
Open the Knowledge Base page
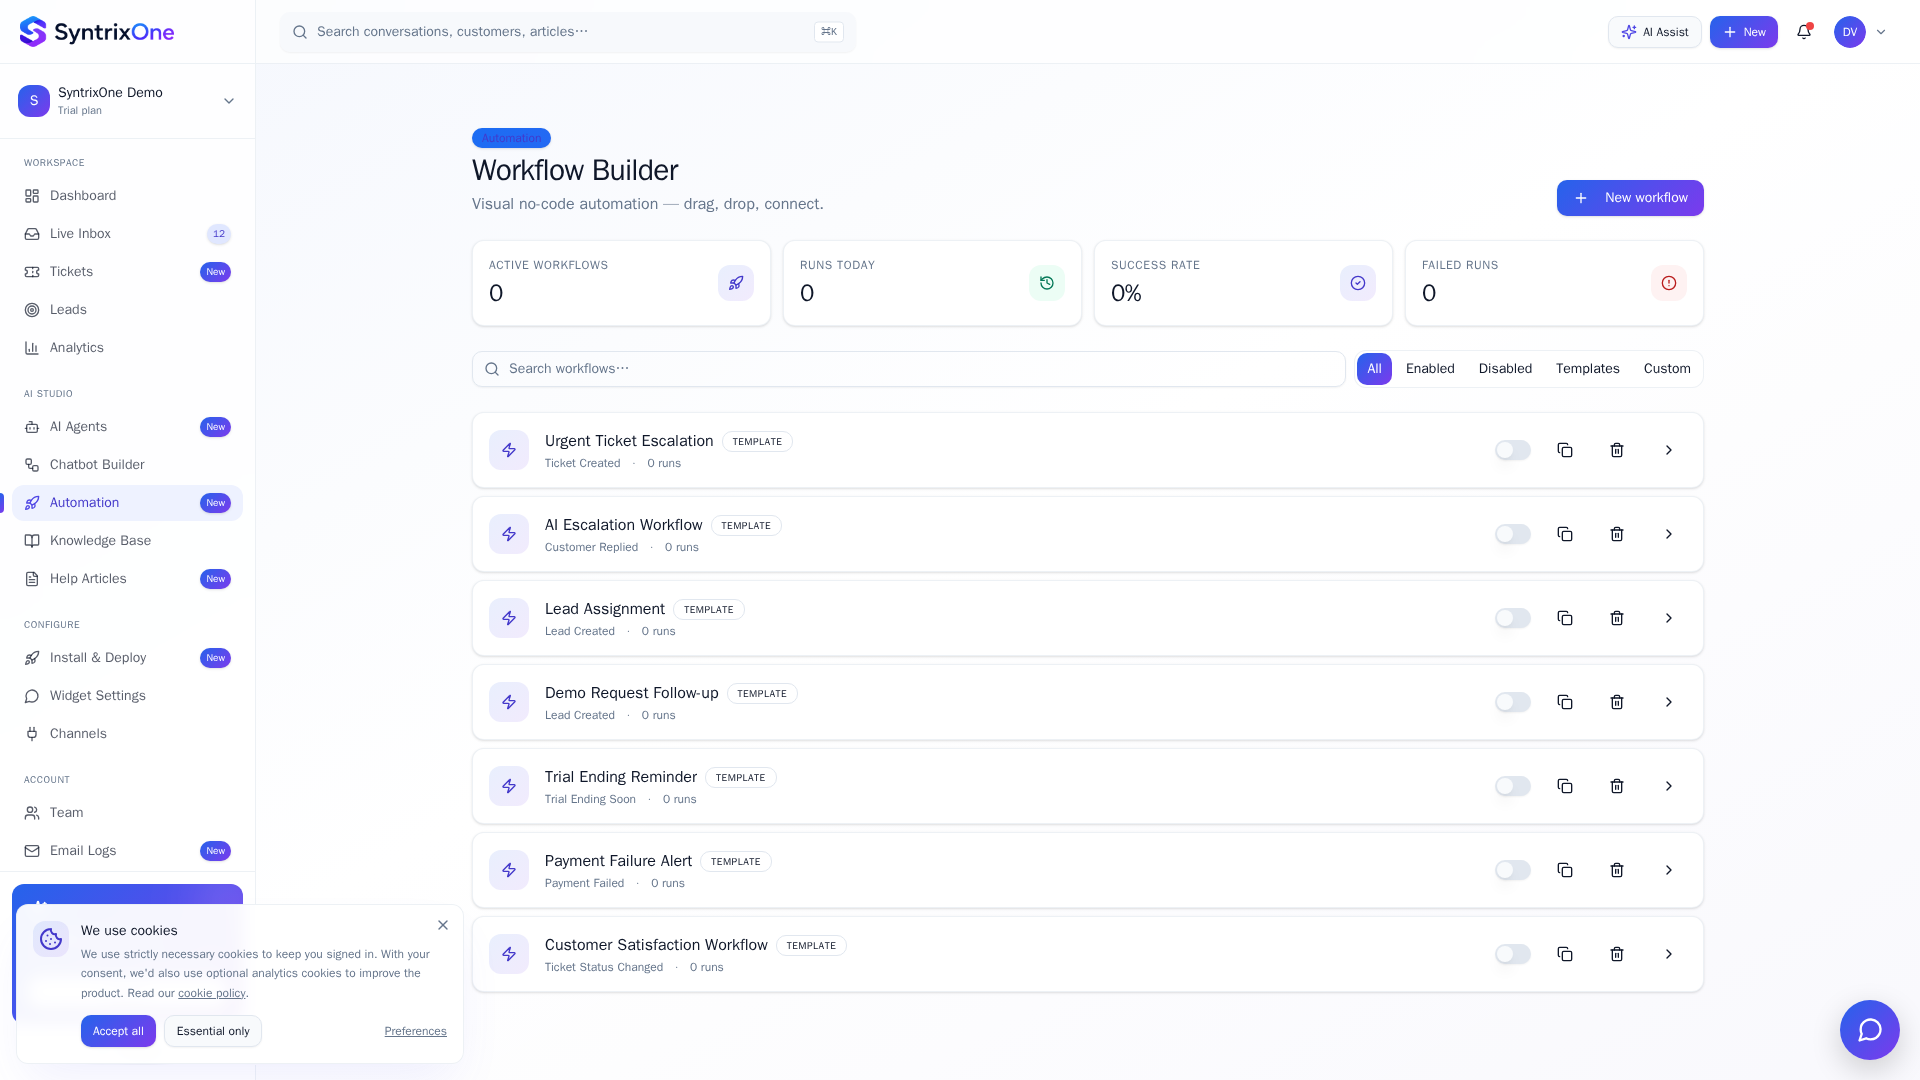coord(127,541)
